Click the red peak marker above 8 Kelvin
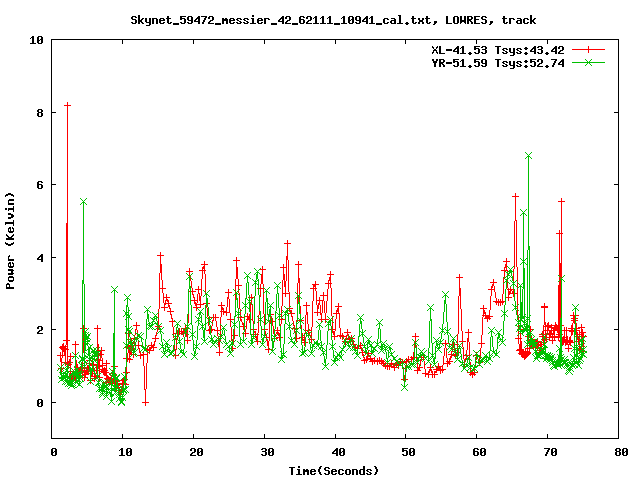 click(x=67, y=105)
